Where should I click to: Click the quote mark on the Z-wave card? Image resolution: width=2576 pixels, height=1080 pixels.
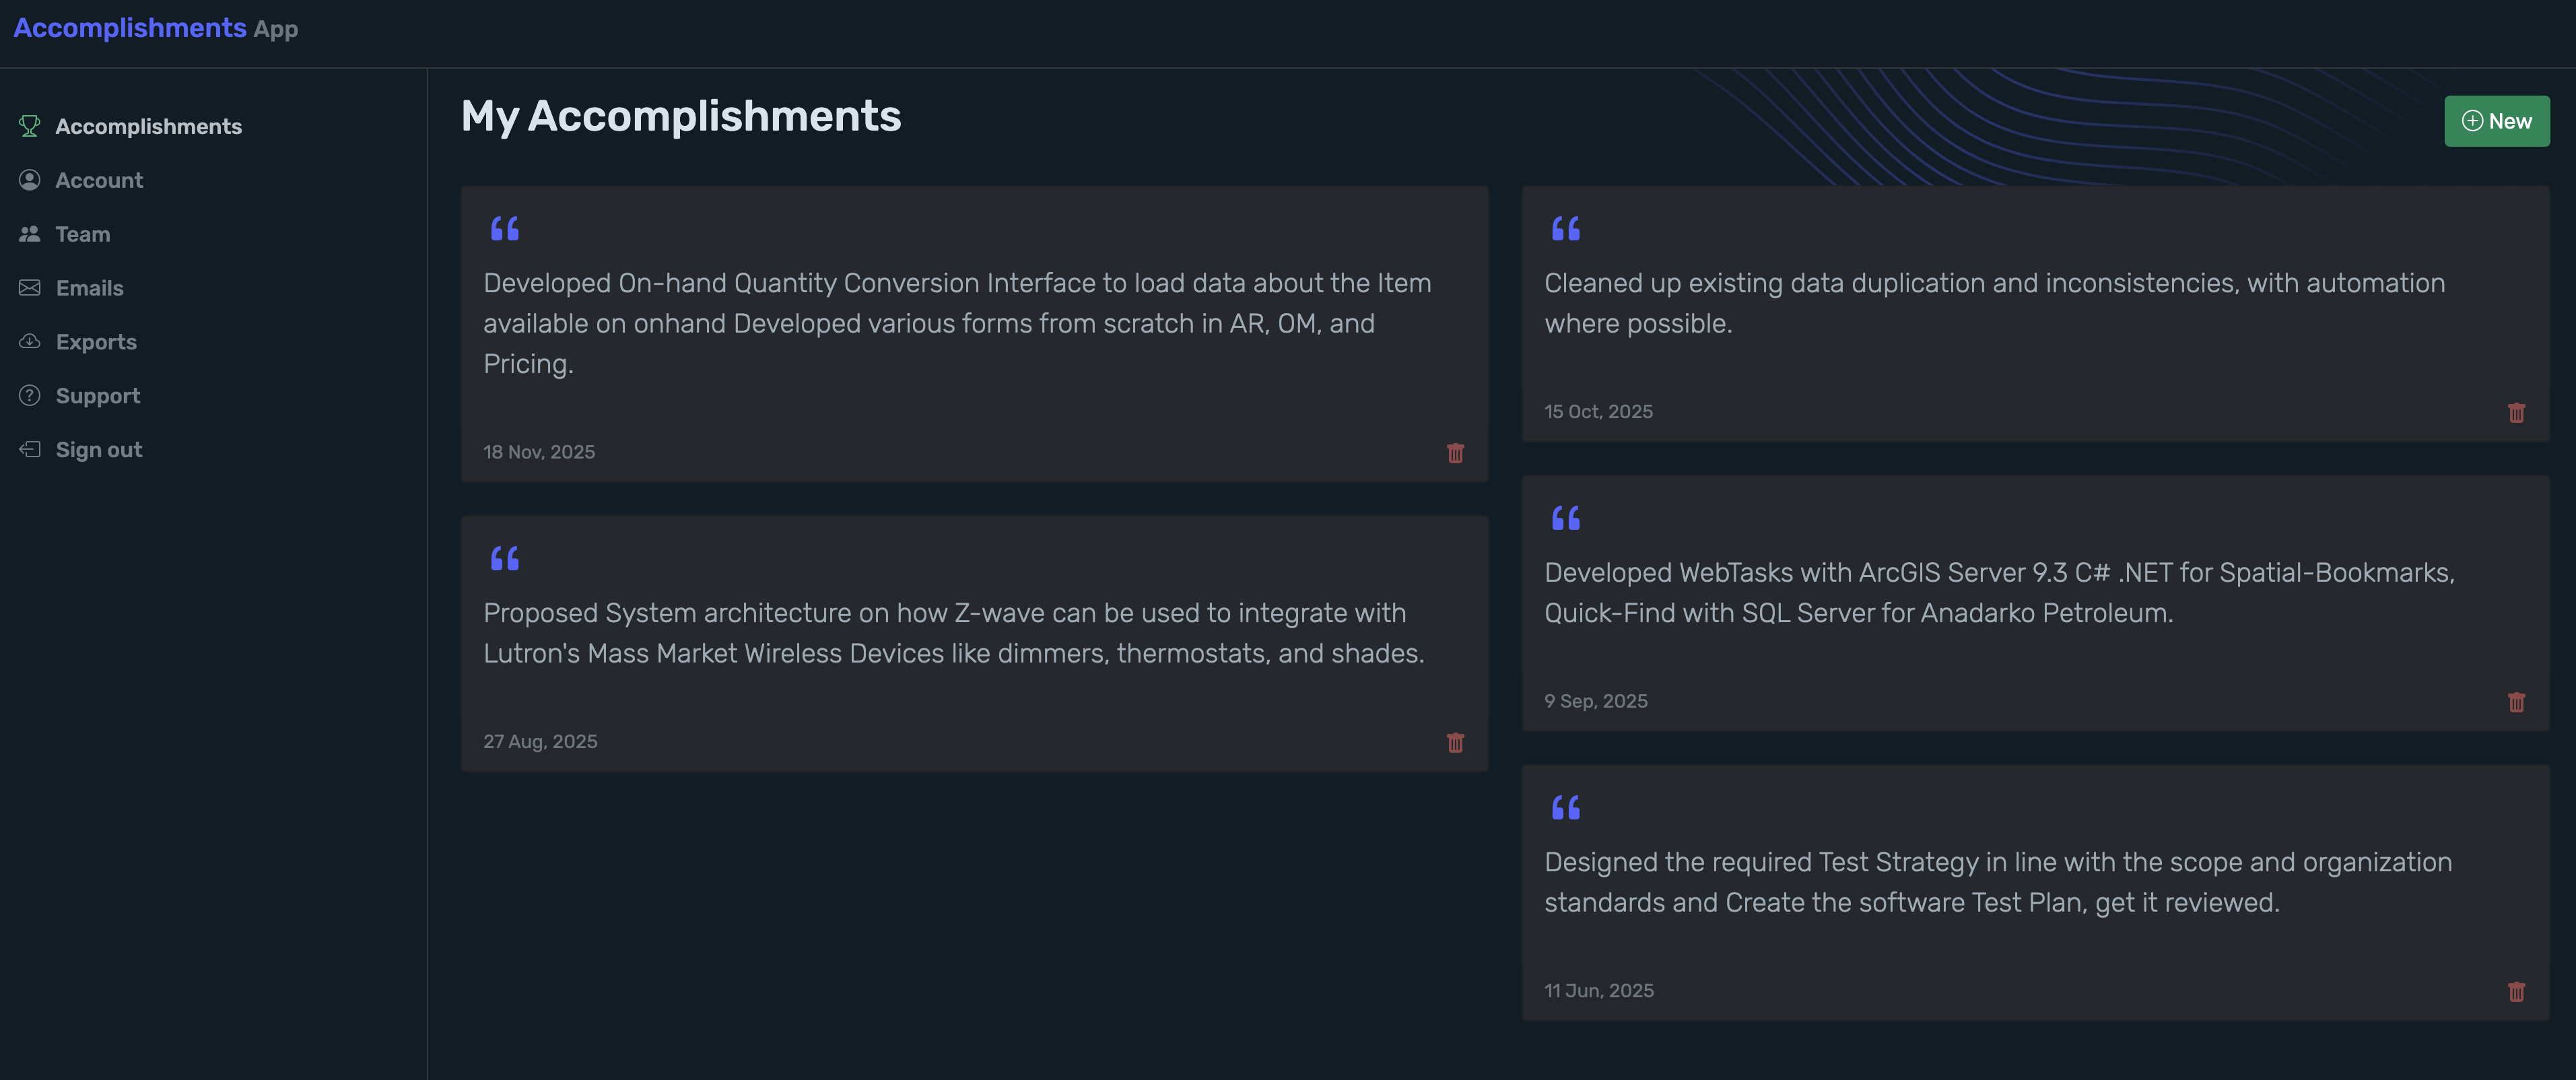coord(505,558)
